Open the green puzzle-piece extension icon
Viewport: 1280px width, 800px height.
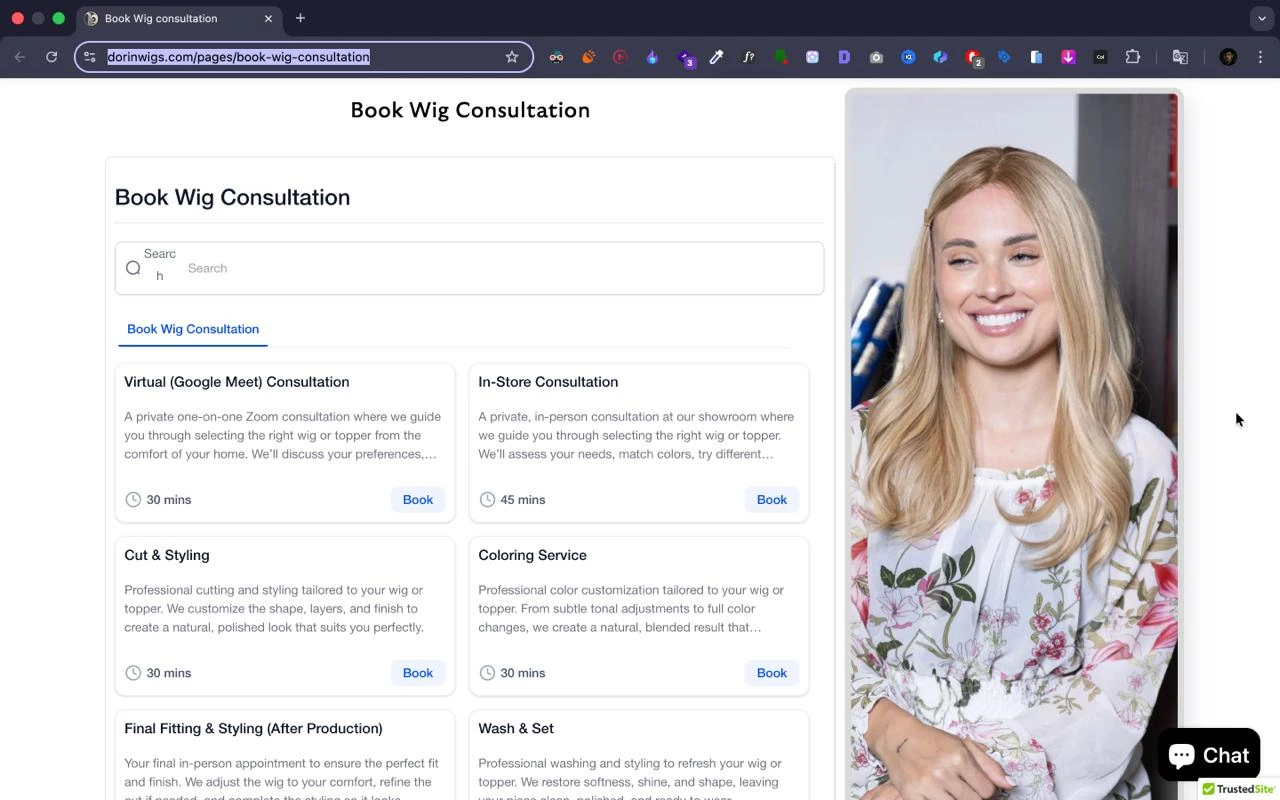780,57
